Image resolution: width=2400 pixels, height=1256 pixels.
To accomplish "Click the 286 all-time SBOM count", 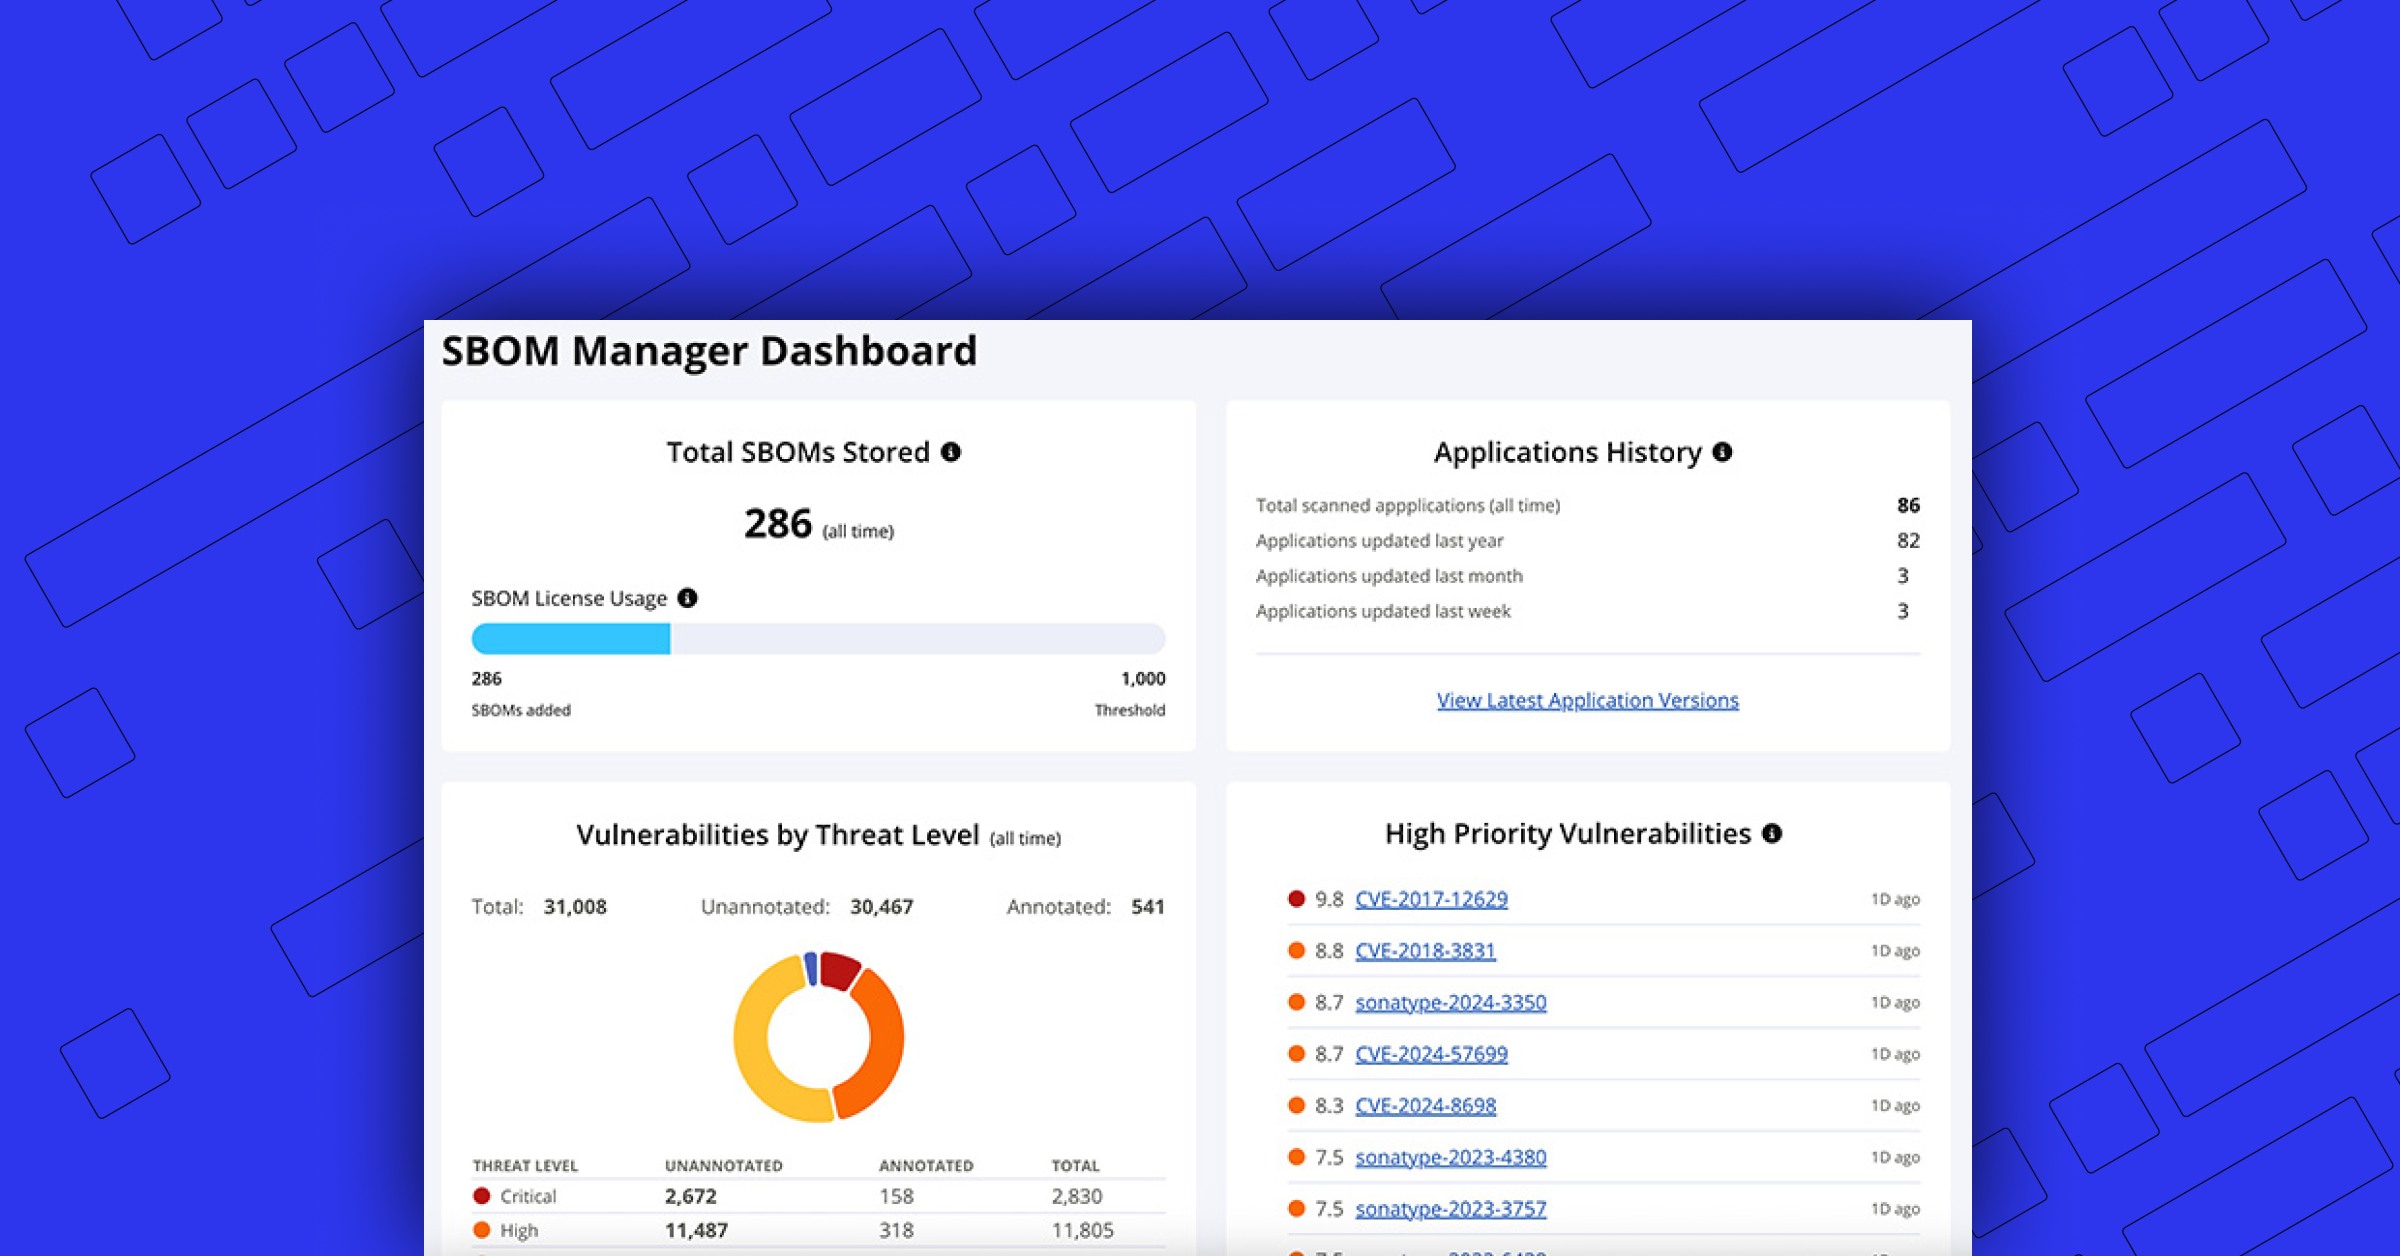I will point(777,524).
